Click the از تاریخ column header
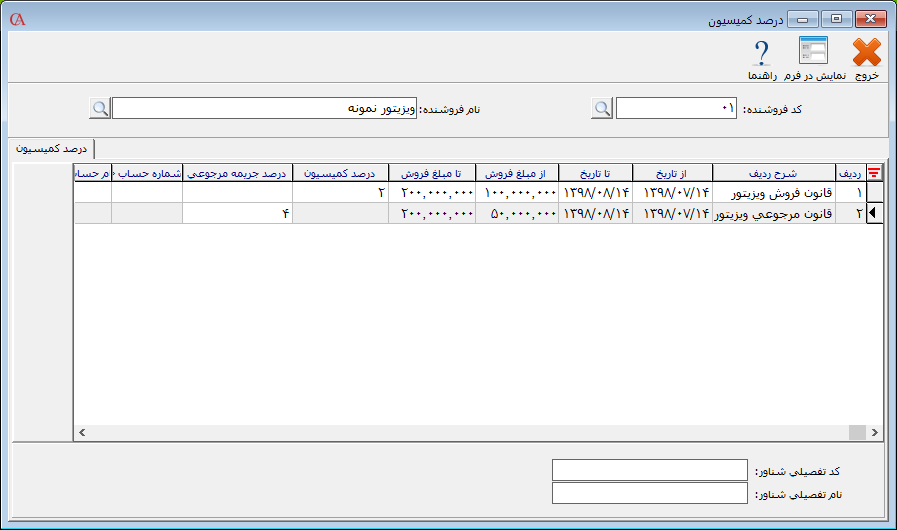The height and width of the screenshot is (530, 897). coord(672,173)
